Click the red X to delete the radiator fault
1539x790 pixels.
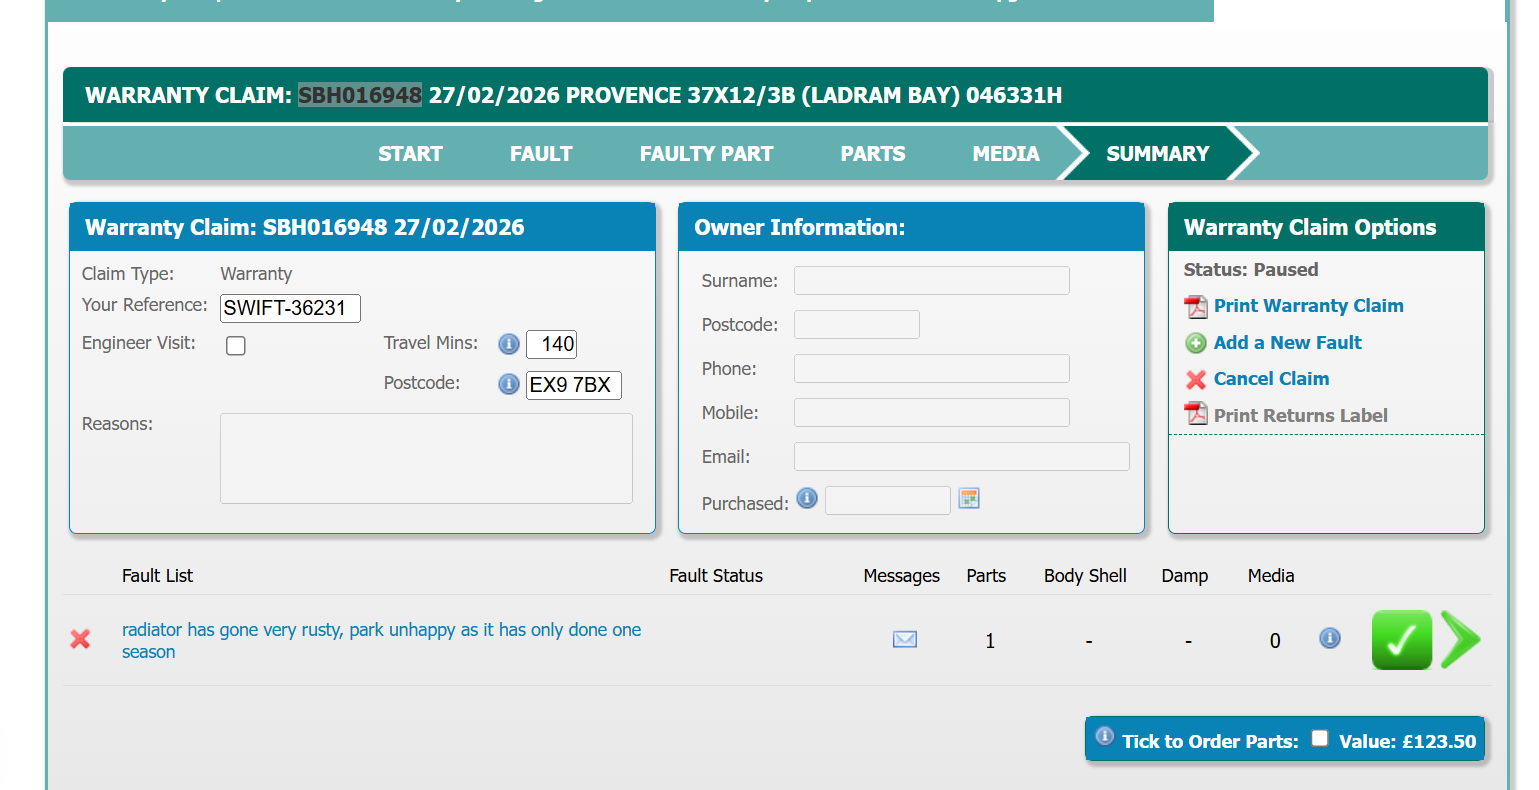pyautogui.click(x=81, y=639)
